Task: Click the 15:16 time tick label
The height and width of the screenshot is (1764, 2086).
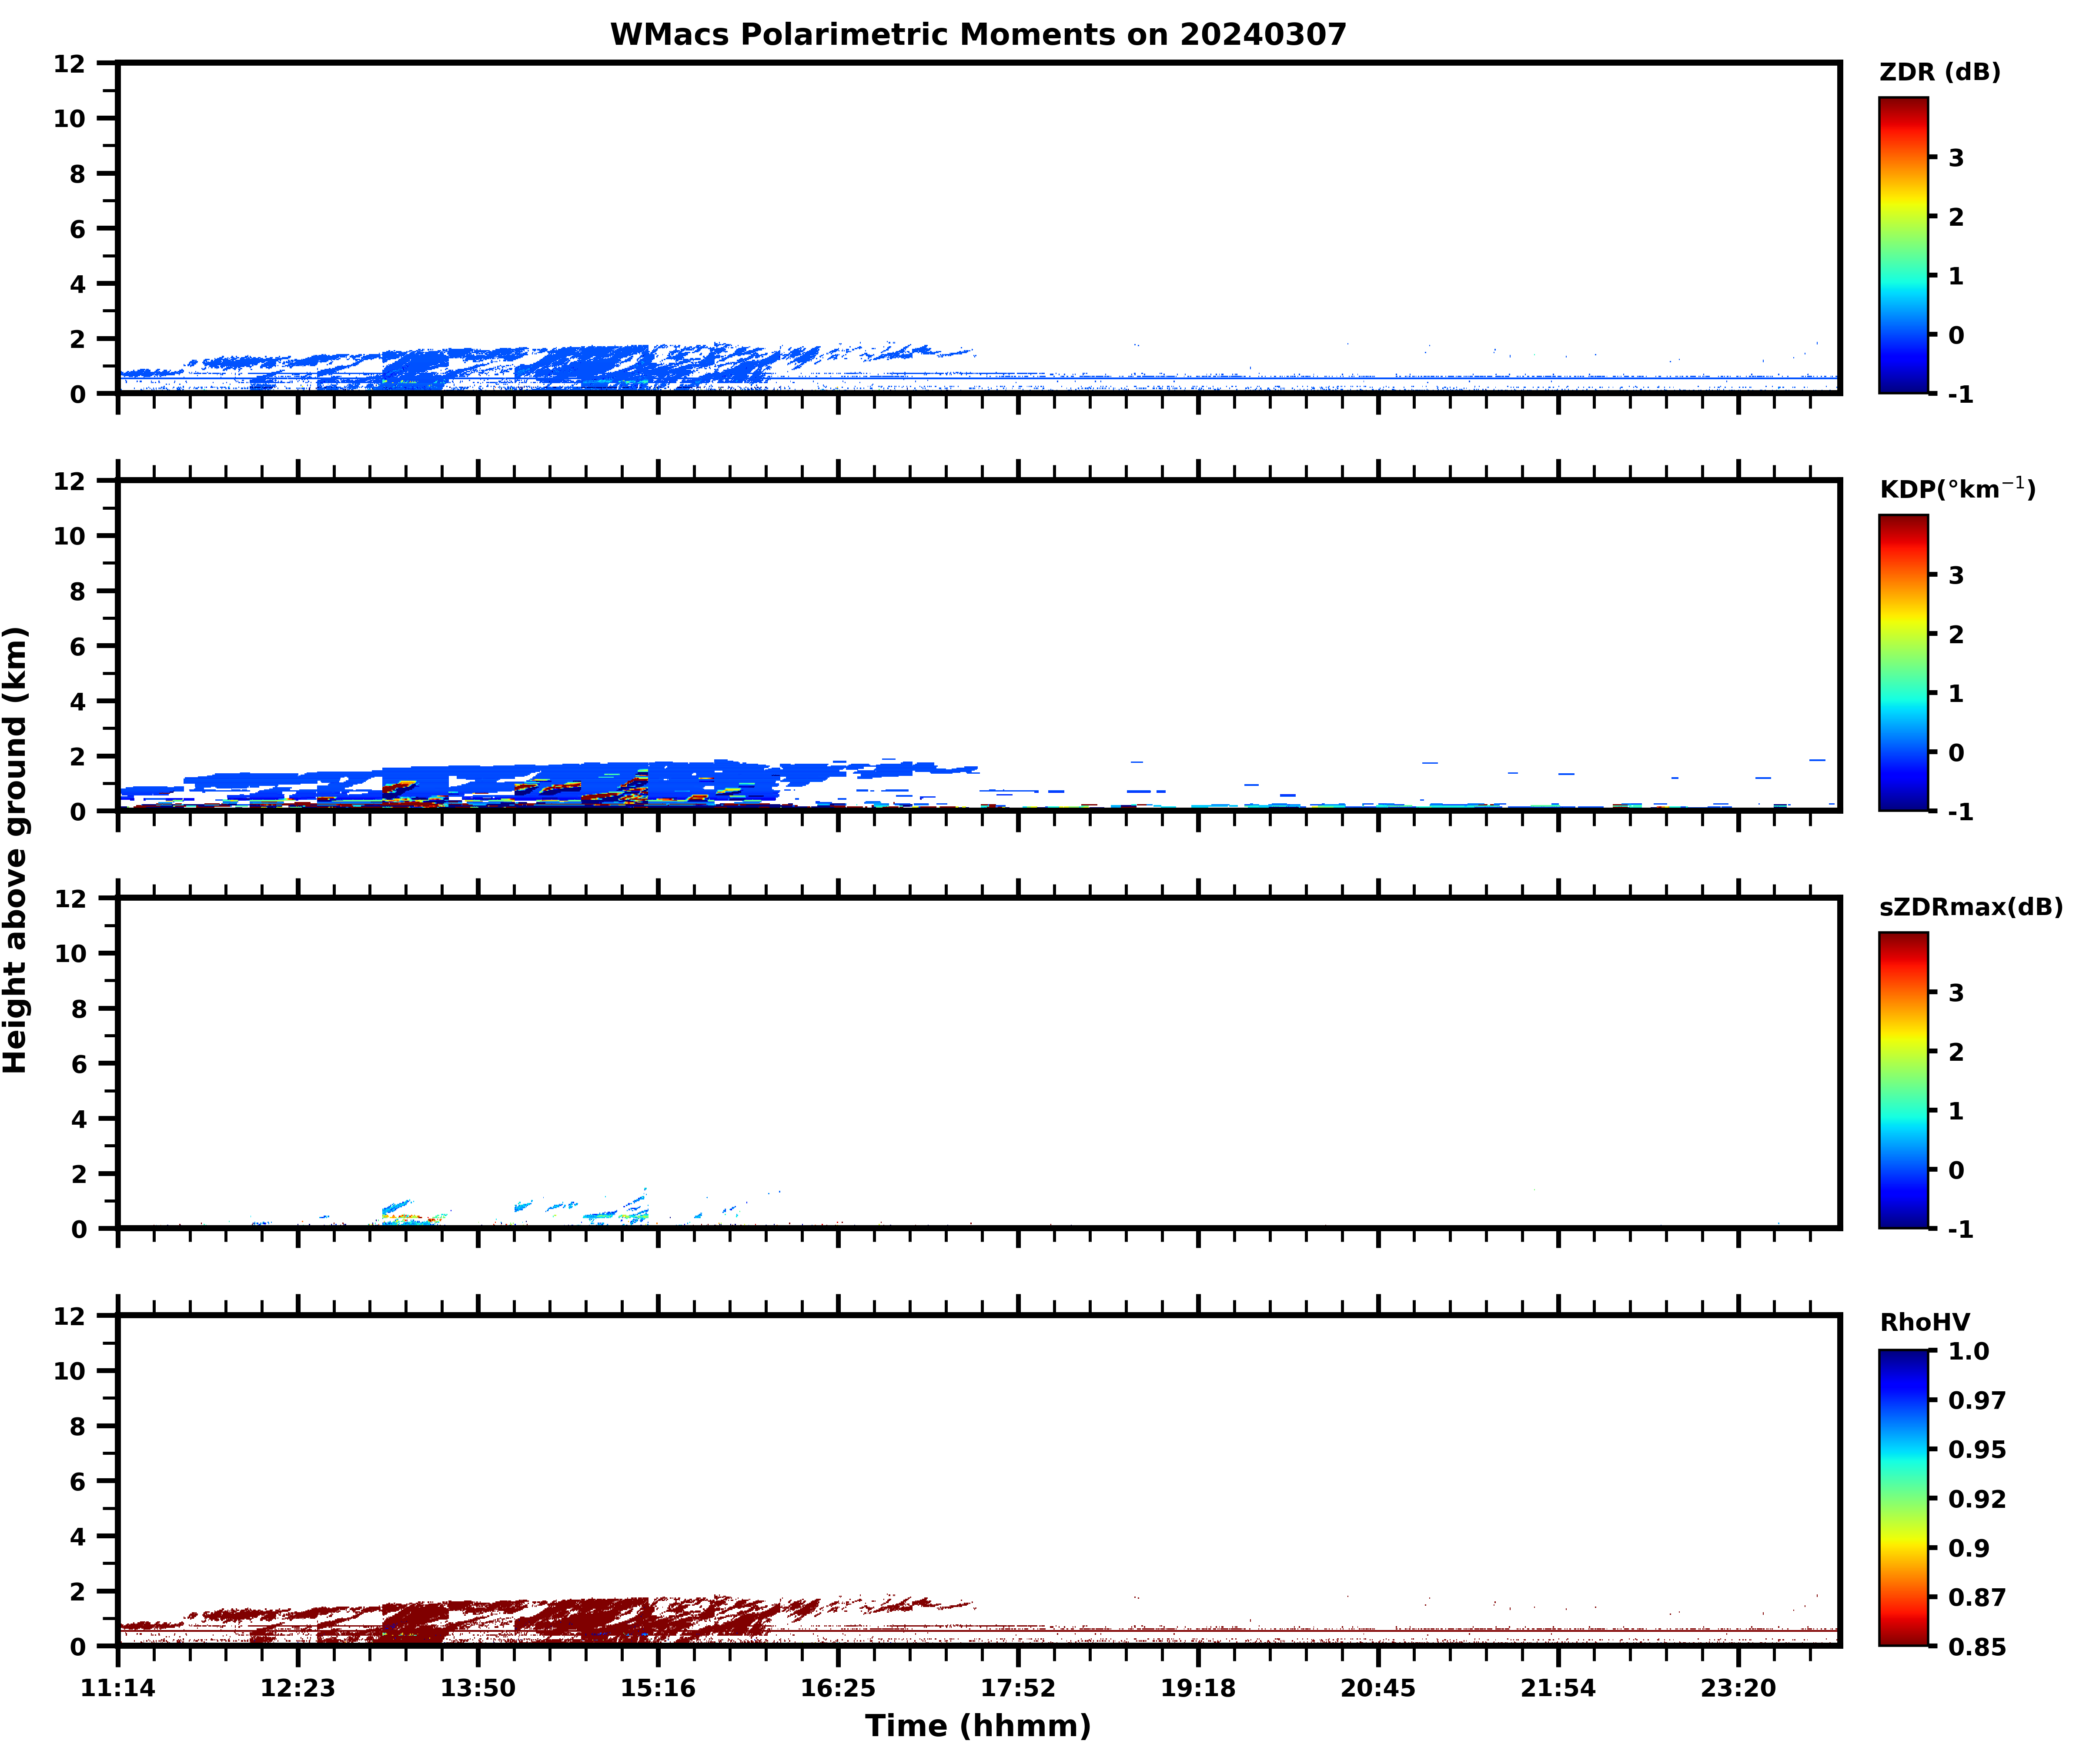Action: 658,1688
